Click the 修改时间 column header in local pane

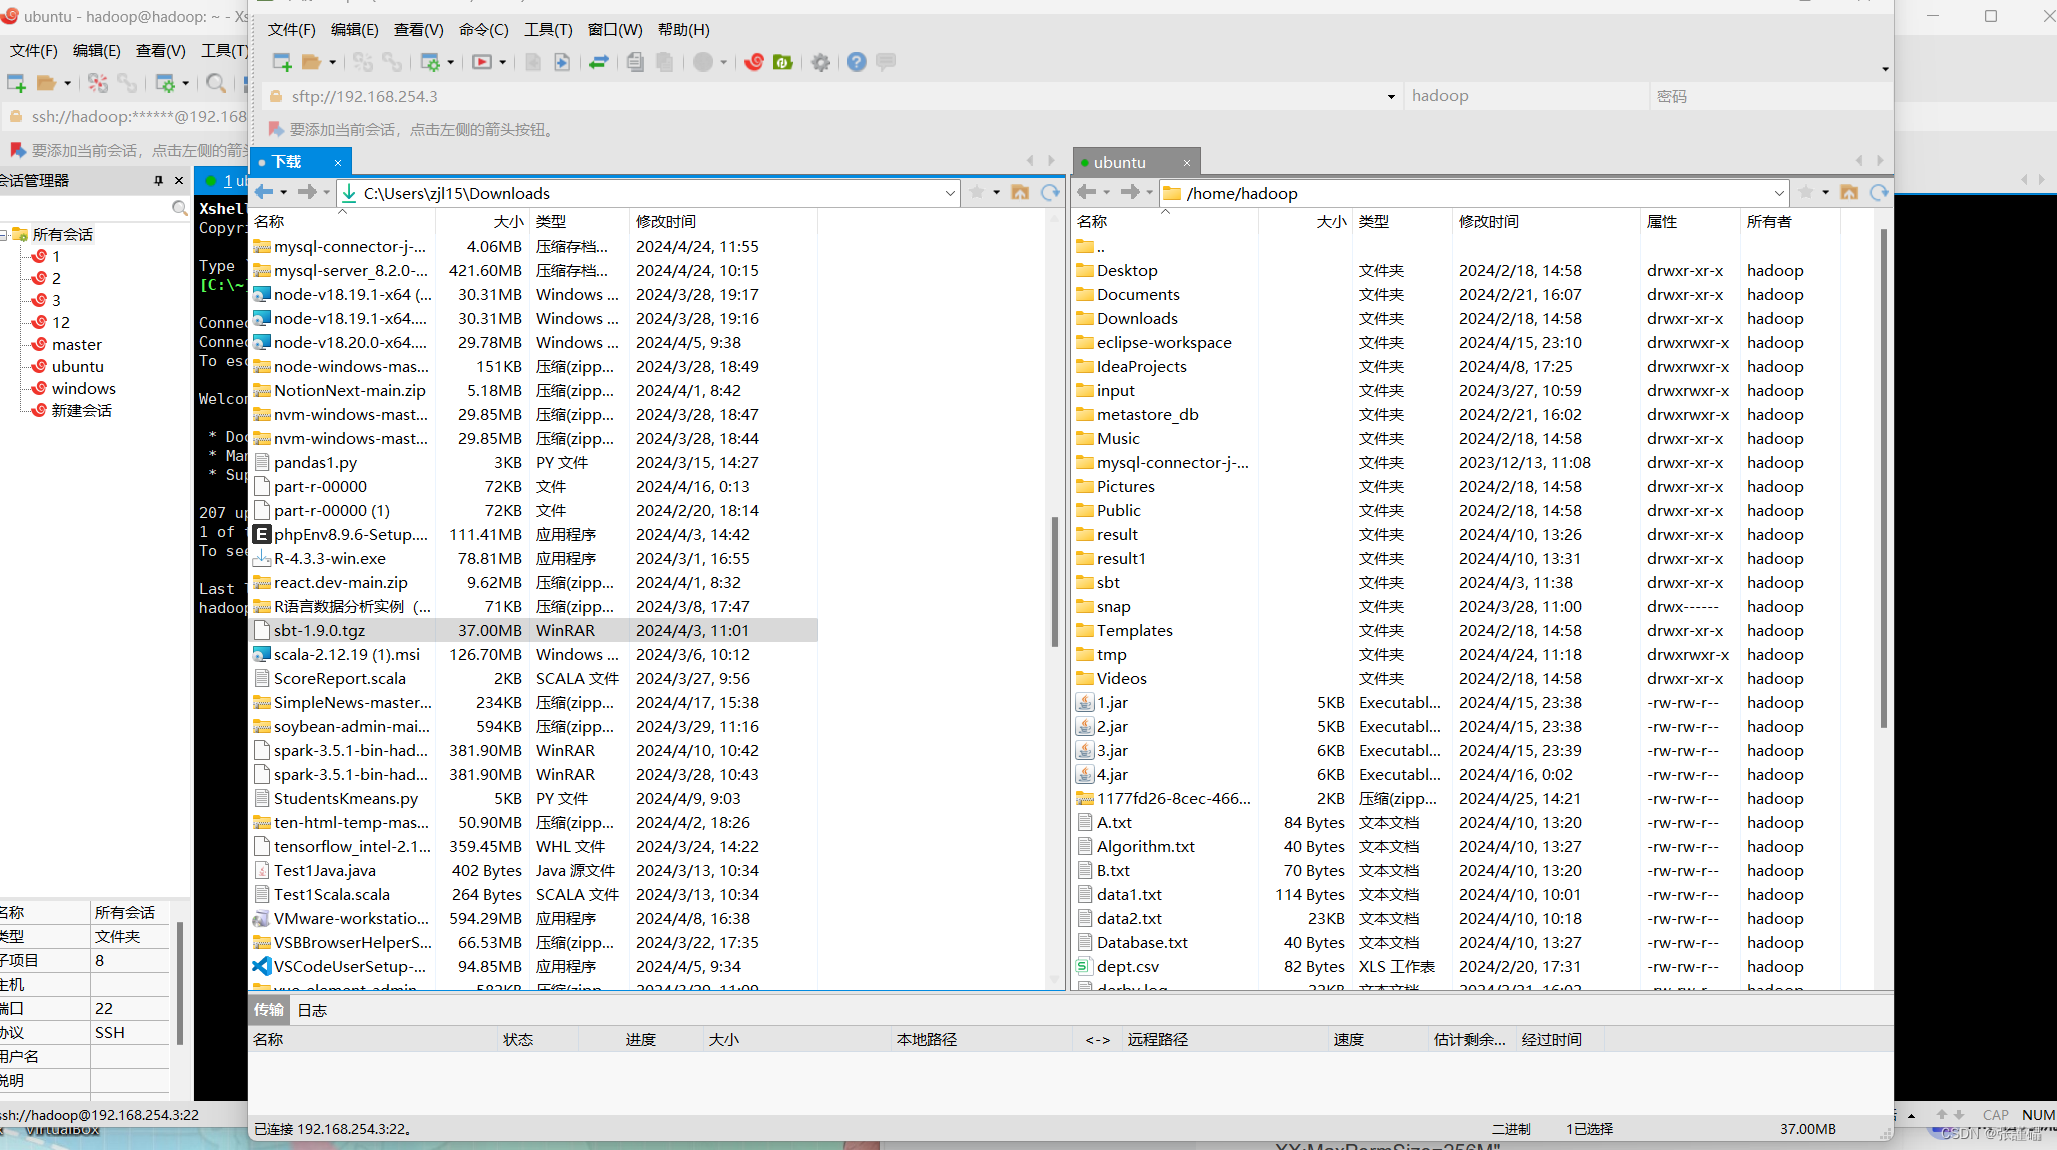(666, 221)
